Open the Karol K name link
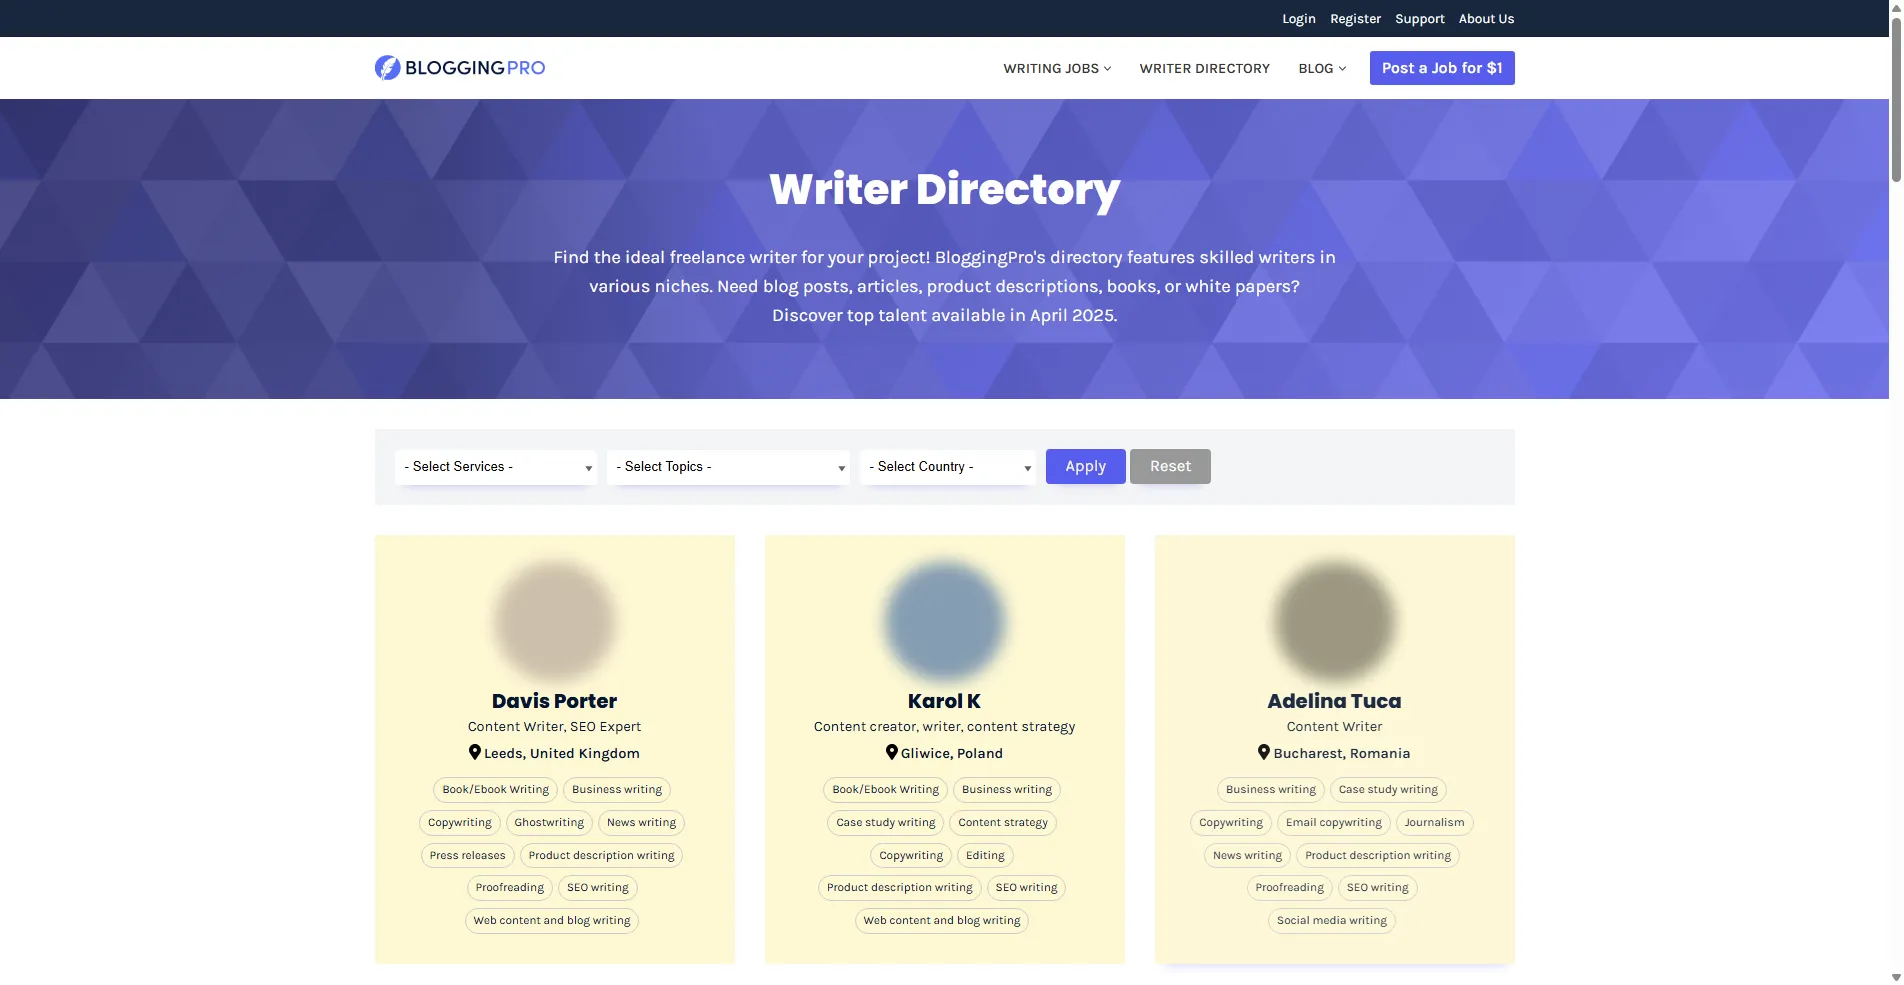 (945, 701)
